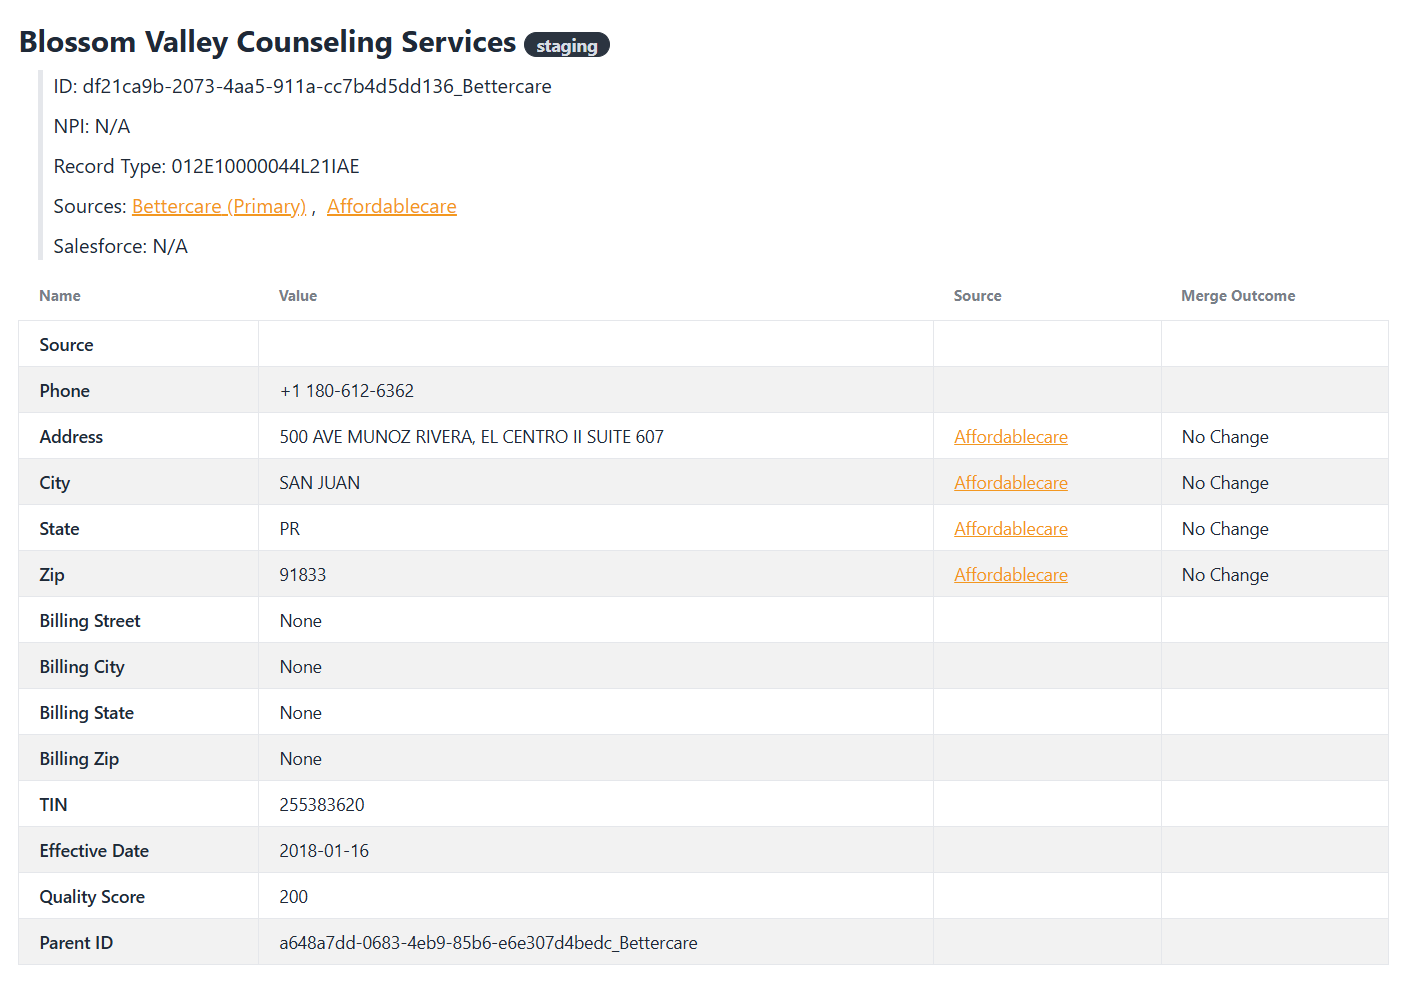Click the staging badge beside the title
Screen dimensions: 1403x982
566,46
